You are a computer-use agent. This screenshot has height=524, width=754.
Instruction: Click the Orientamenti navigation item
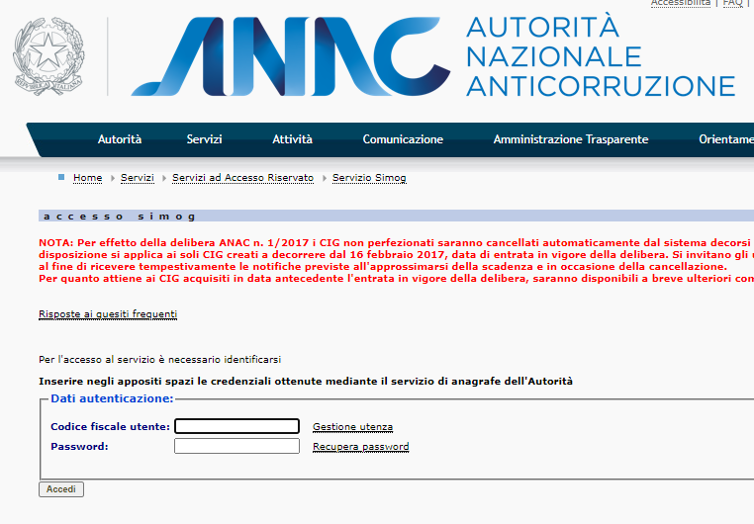pos(726,140)
